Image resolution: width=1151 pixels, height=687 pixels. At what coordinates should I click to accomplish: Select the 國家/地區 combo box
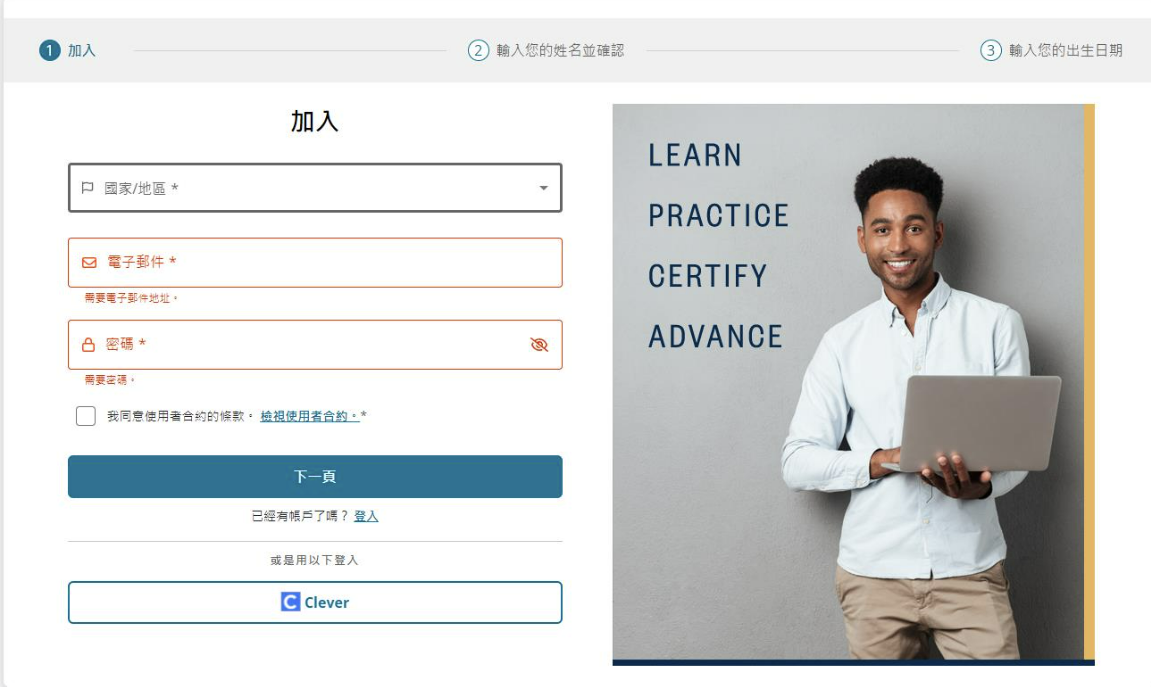click(x=315, y=188)
